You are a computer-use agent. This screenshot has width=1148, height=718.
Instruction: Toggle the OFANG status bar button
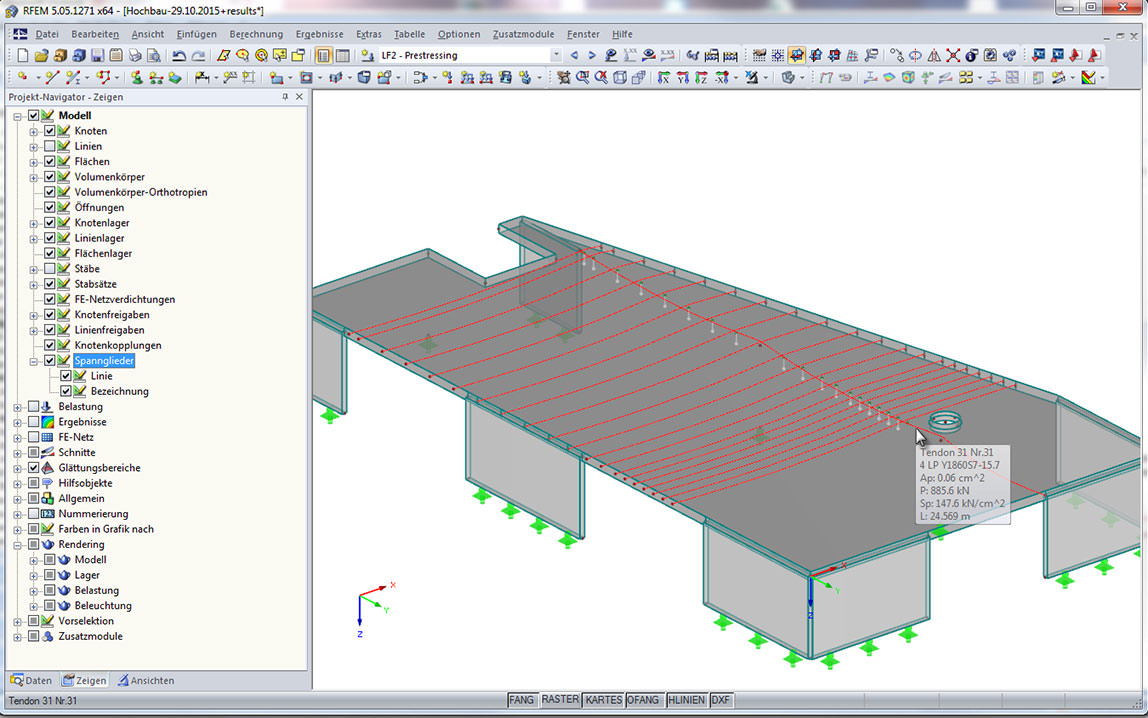(644, 700)
